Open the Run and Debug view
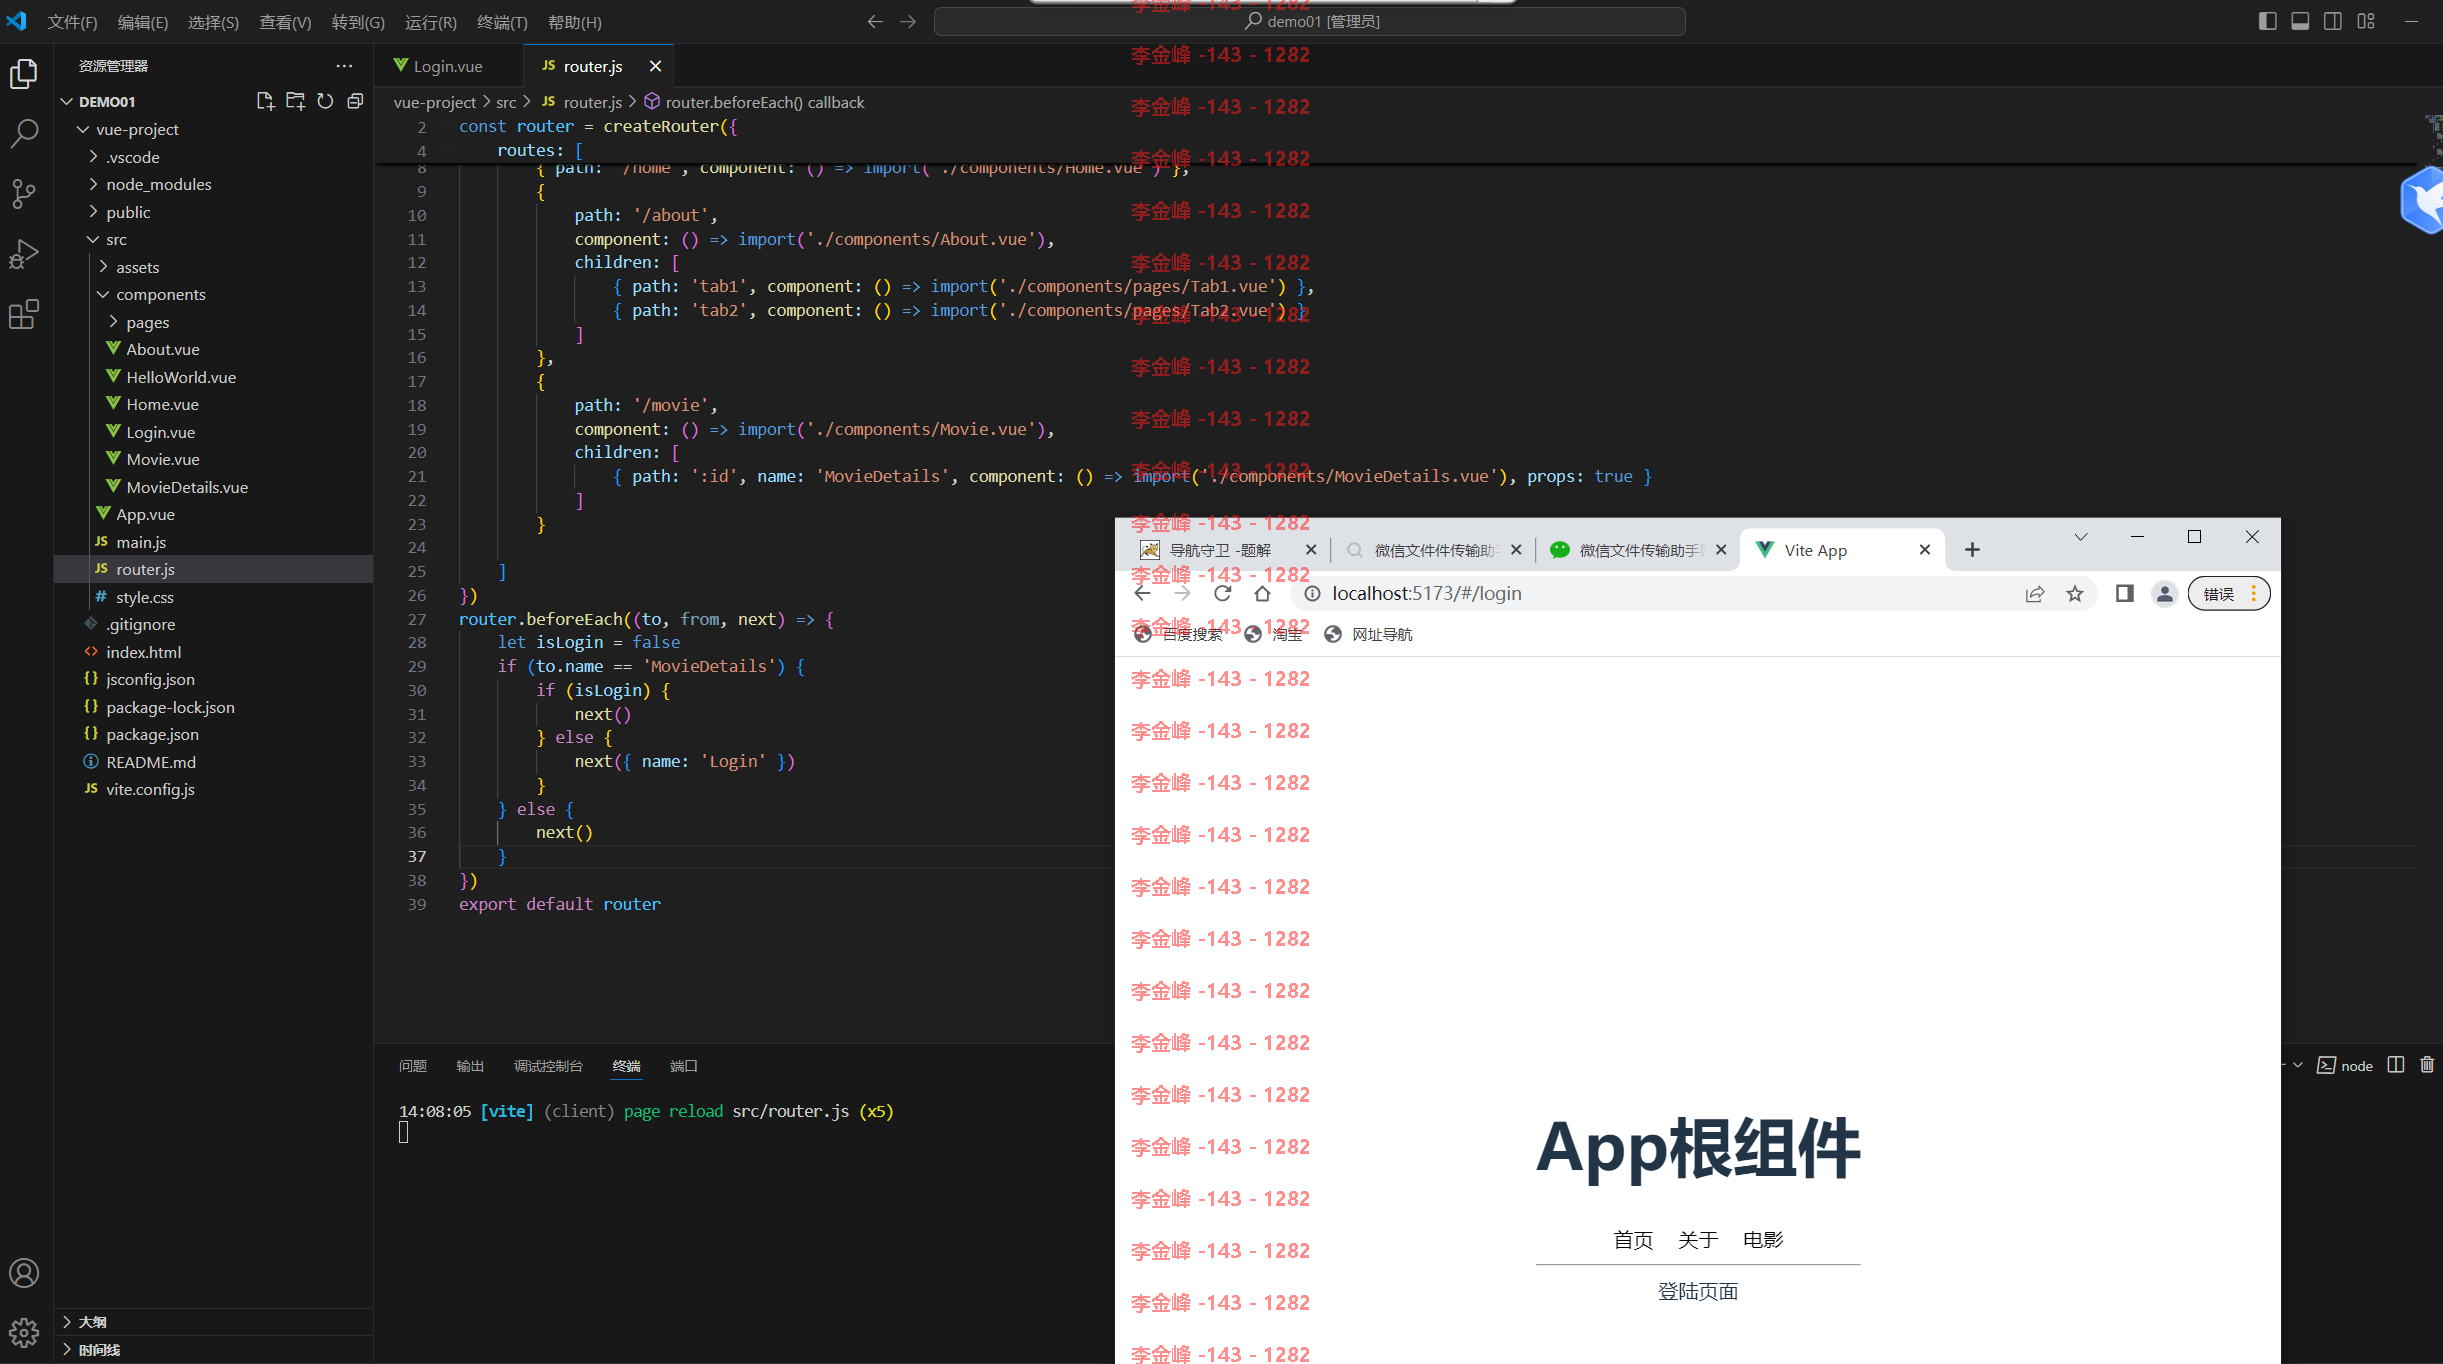 [24, 254]
